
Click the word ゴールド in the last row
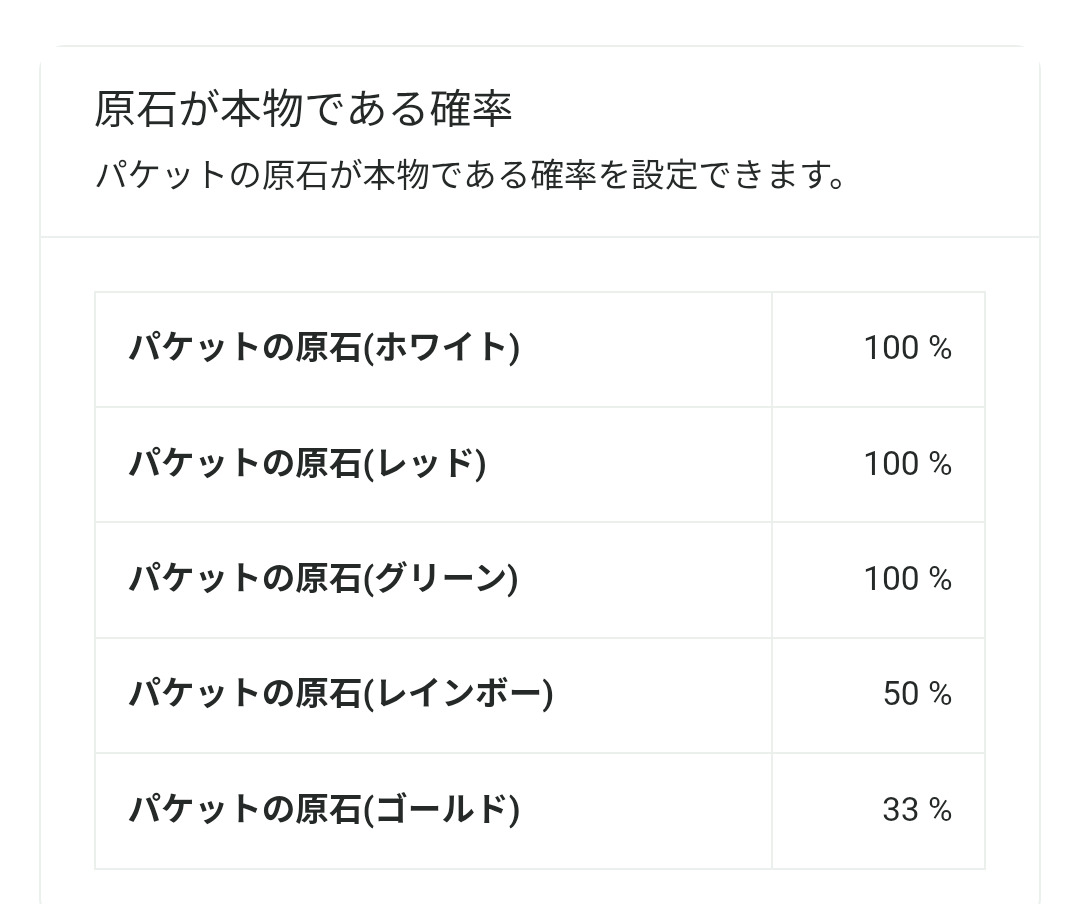coord(442,810)
